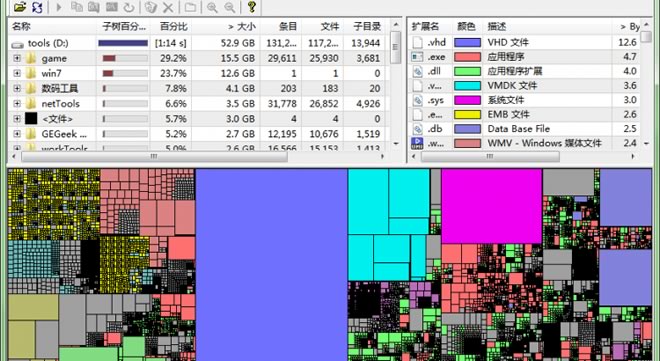660x361 pixels.
Task: Click the expand item play-arrow toolbar icon
Action: 59,7
